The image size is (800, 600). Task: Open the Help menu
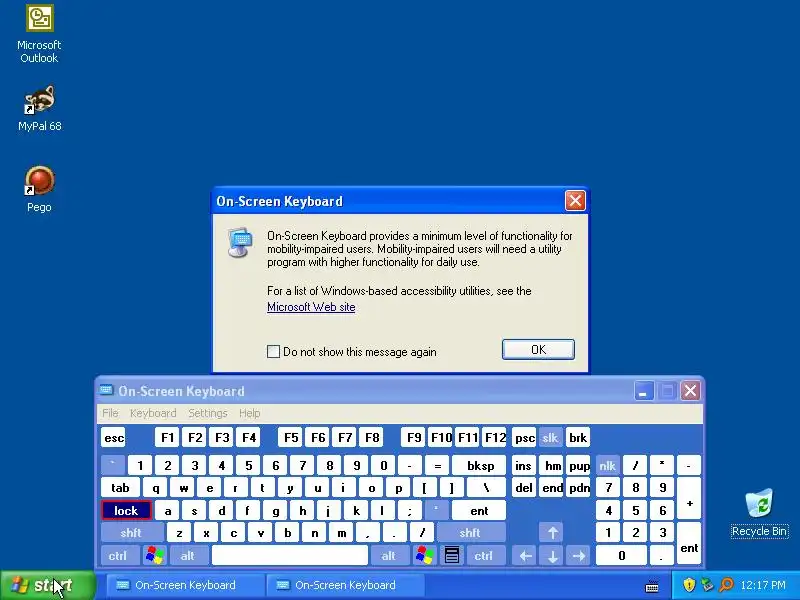pyautogui.click(x=249, y=413)
